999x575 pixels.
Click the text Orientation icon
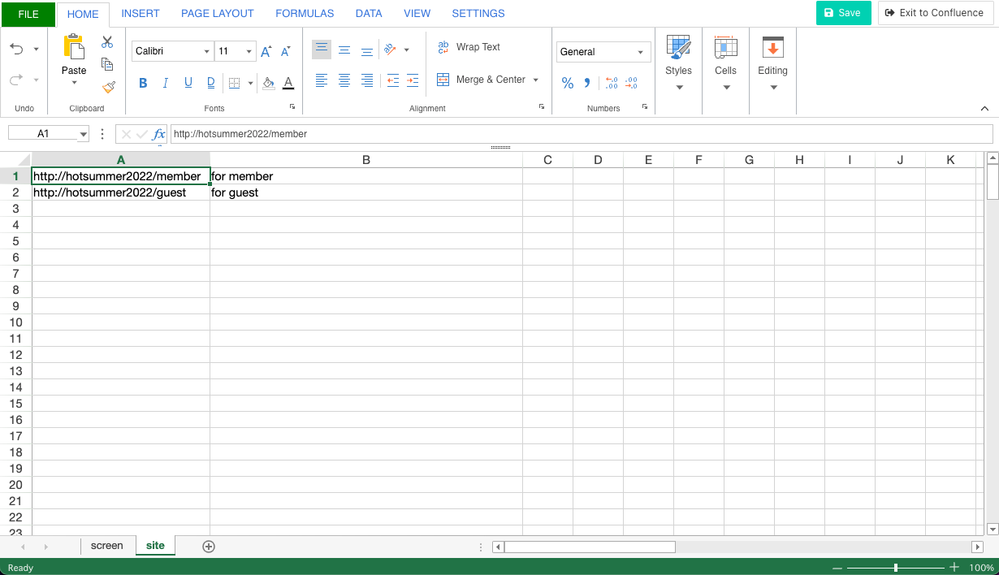[x=390, y=49]
